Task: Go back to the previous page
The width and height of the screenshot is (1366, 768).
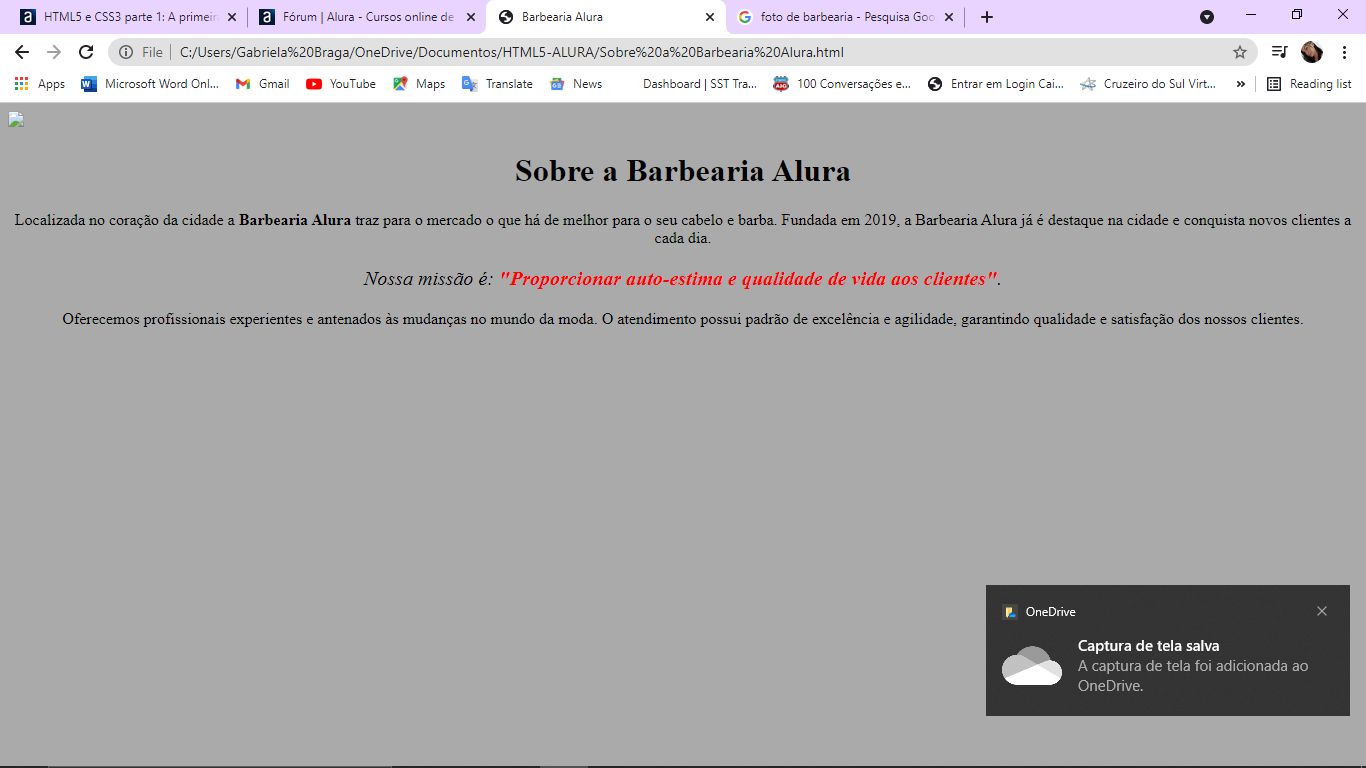Action: pos(22,52)
